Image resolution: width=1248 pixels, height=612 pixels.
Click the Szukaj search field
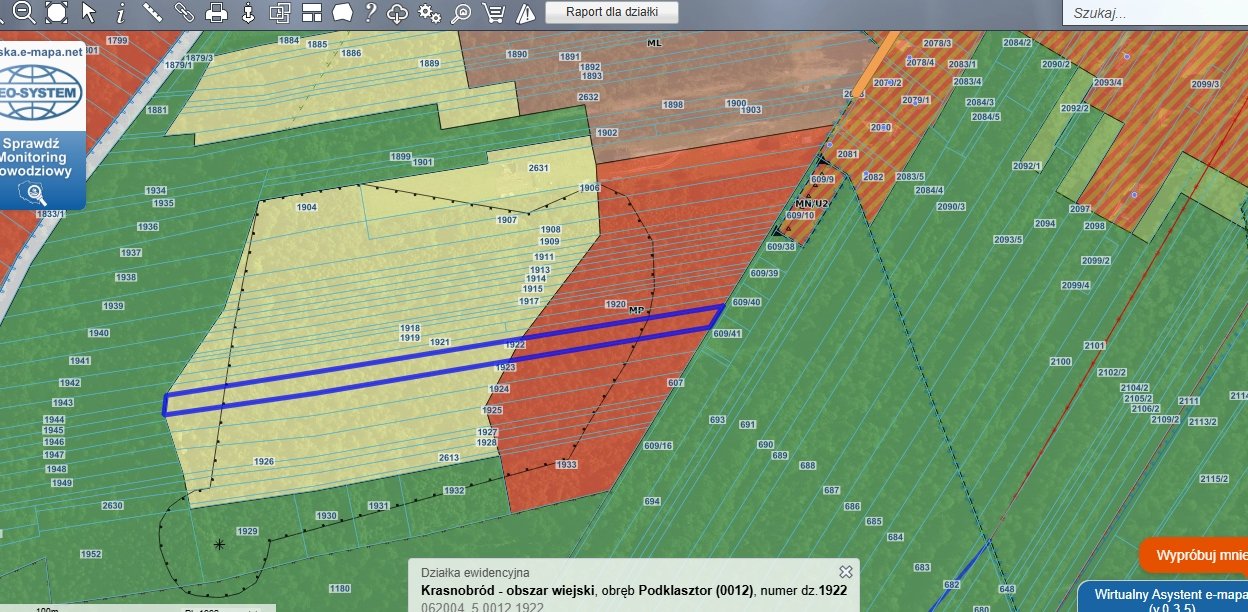coord(1155,13)
